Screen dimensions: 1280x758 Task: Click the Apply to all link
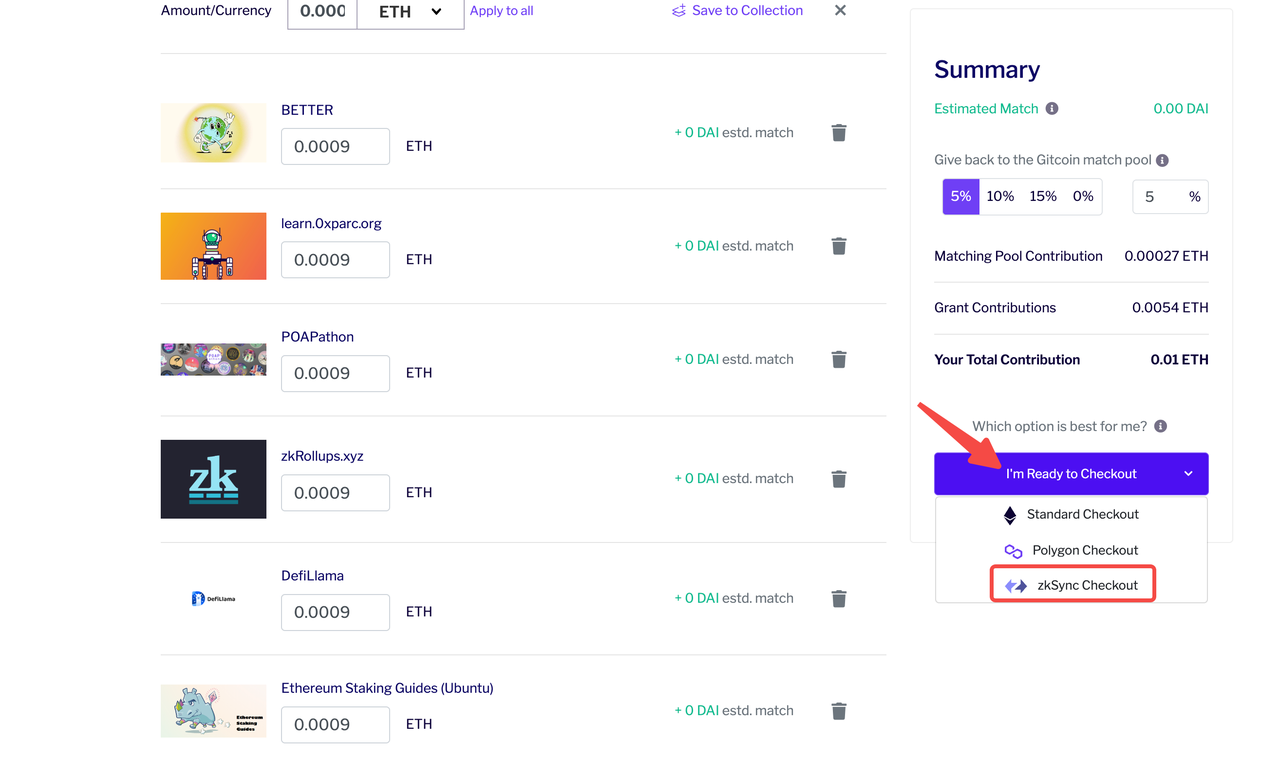[x=501, y=11]
